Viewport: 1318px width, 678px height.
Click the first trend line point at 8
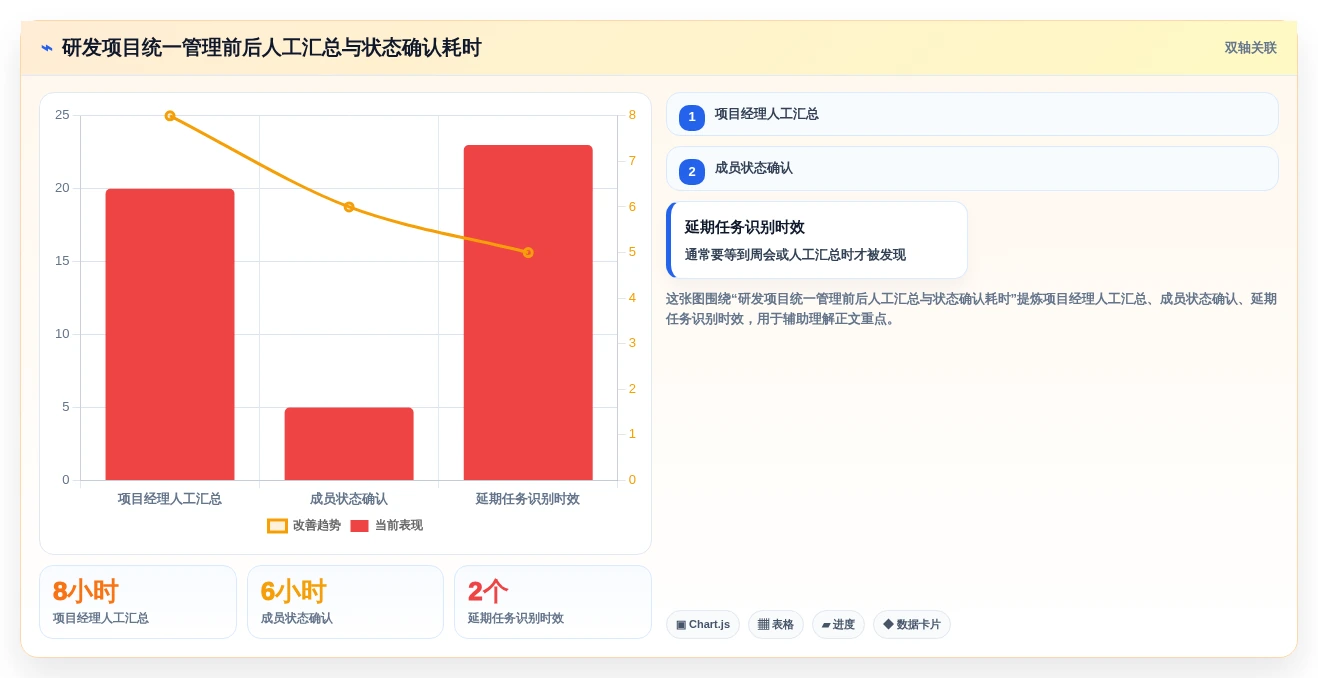pyautogui.click(x=170, y=116)
